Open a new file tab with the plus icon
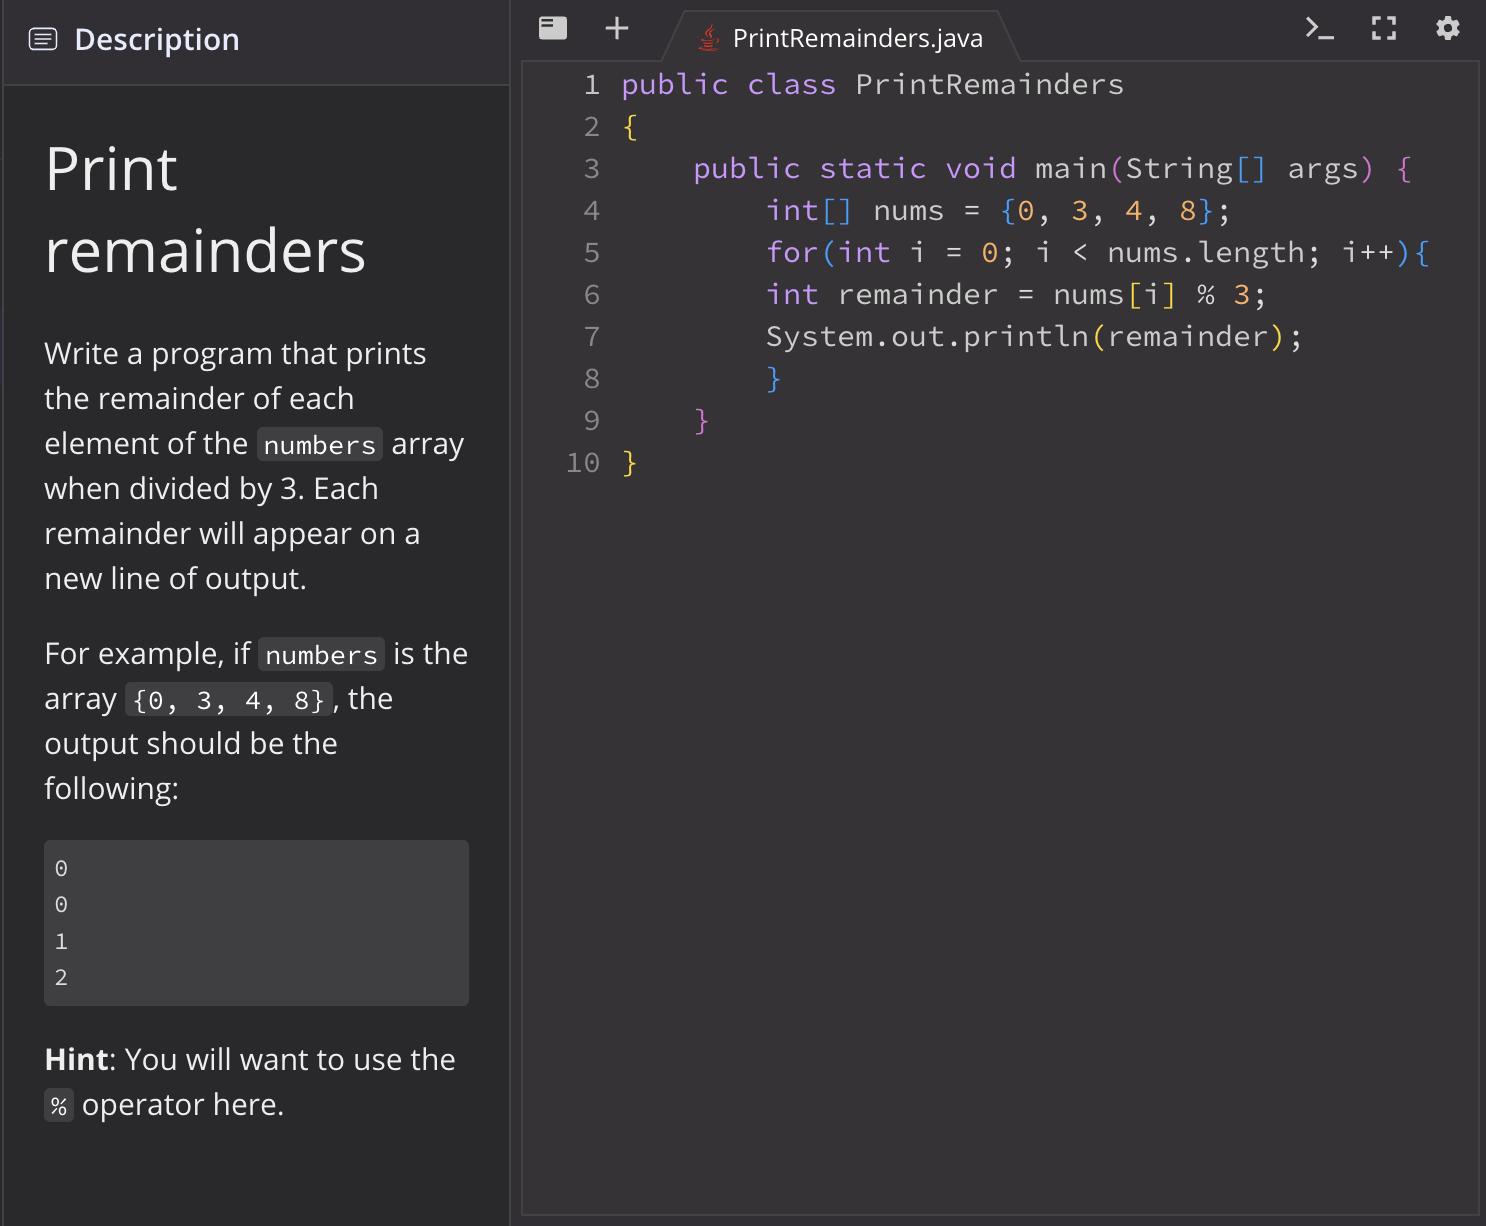The image size is (1486, 1226). tap(616, 29)
